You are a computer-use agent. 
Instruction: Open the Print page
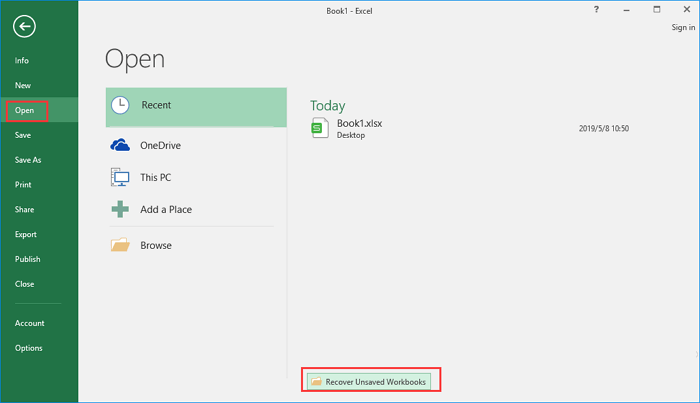23,185
